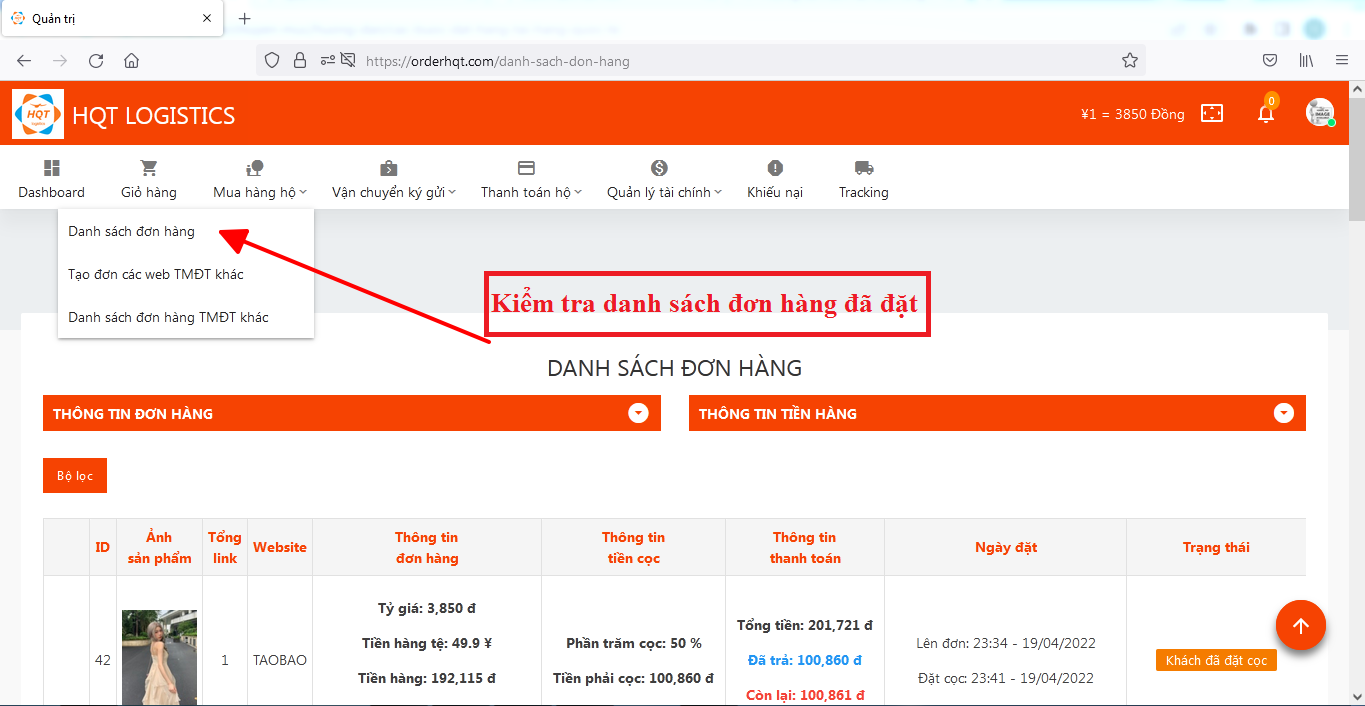
Task: Open the Khiếu nại alert icon
Action: click(775, 168)
